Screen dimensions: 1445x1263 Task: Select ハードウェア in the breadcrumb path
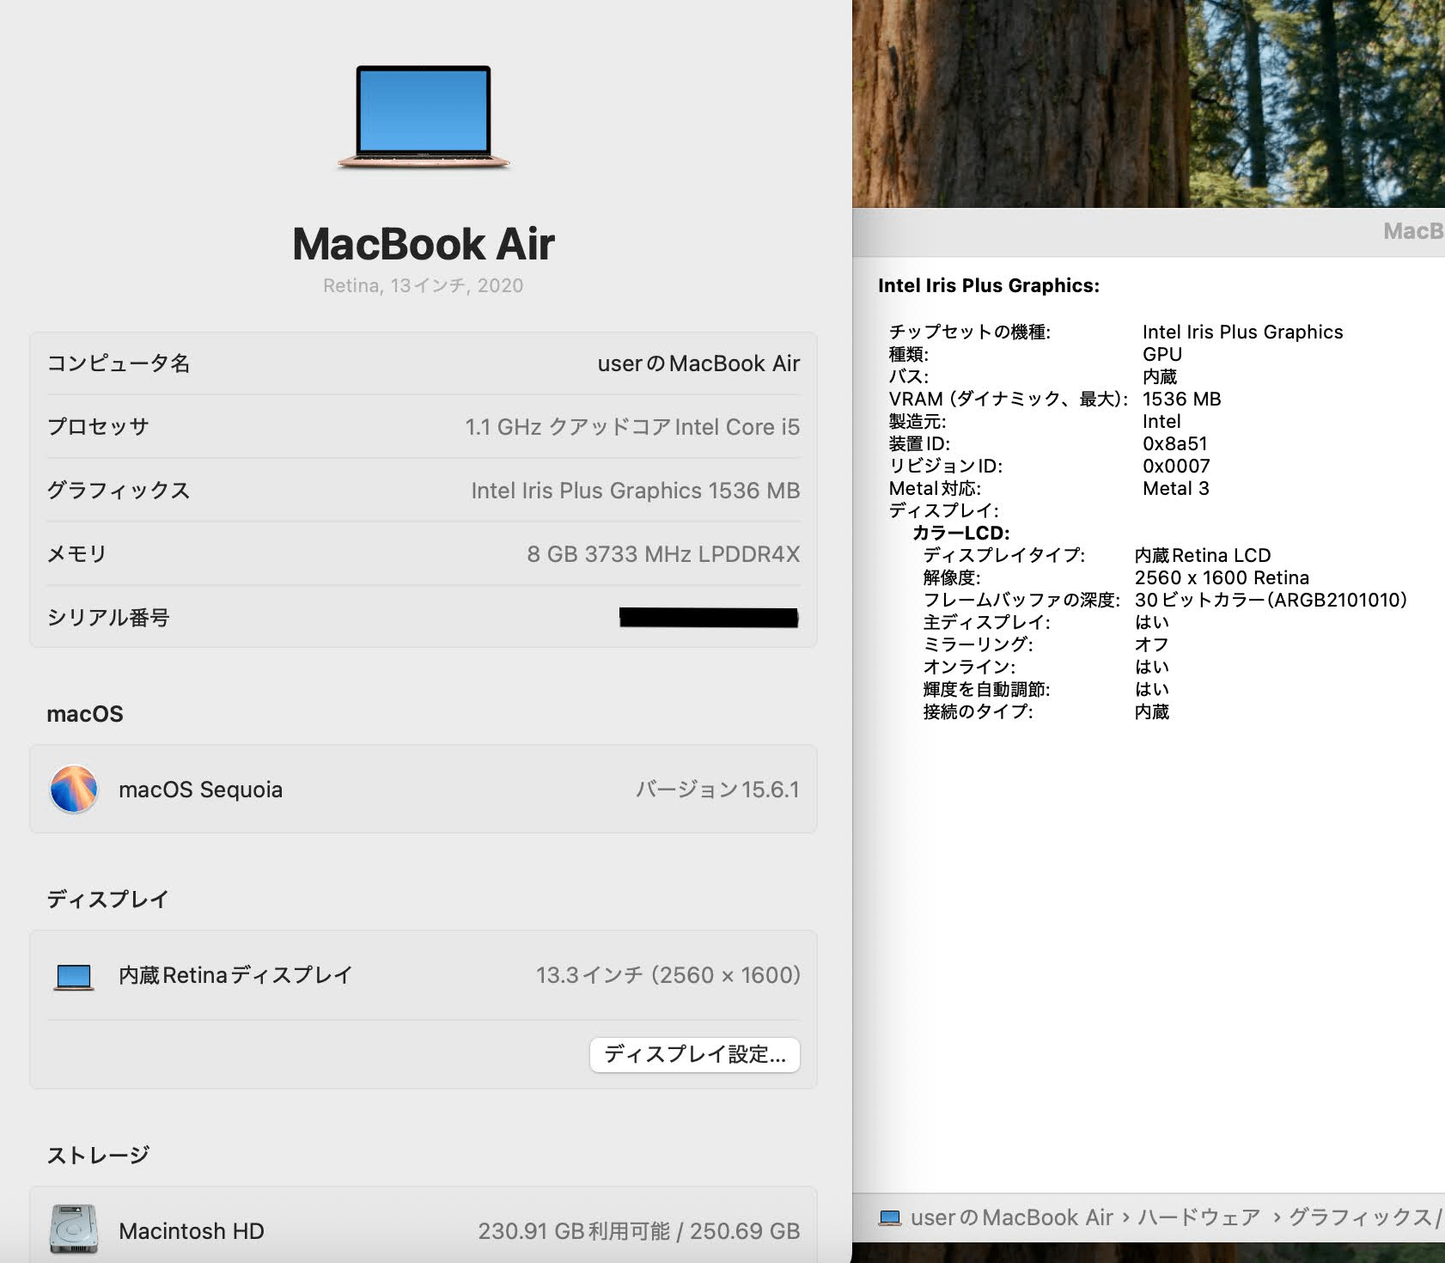[x=1196, y=1217]
